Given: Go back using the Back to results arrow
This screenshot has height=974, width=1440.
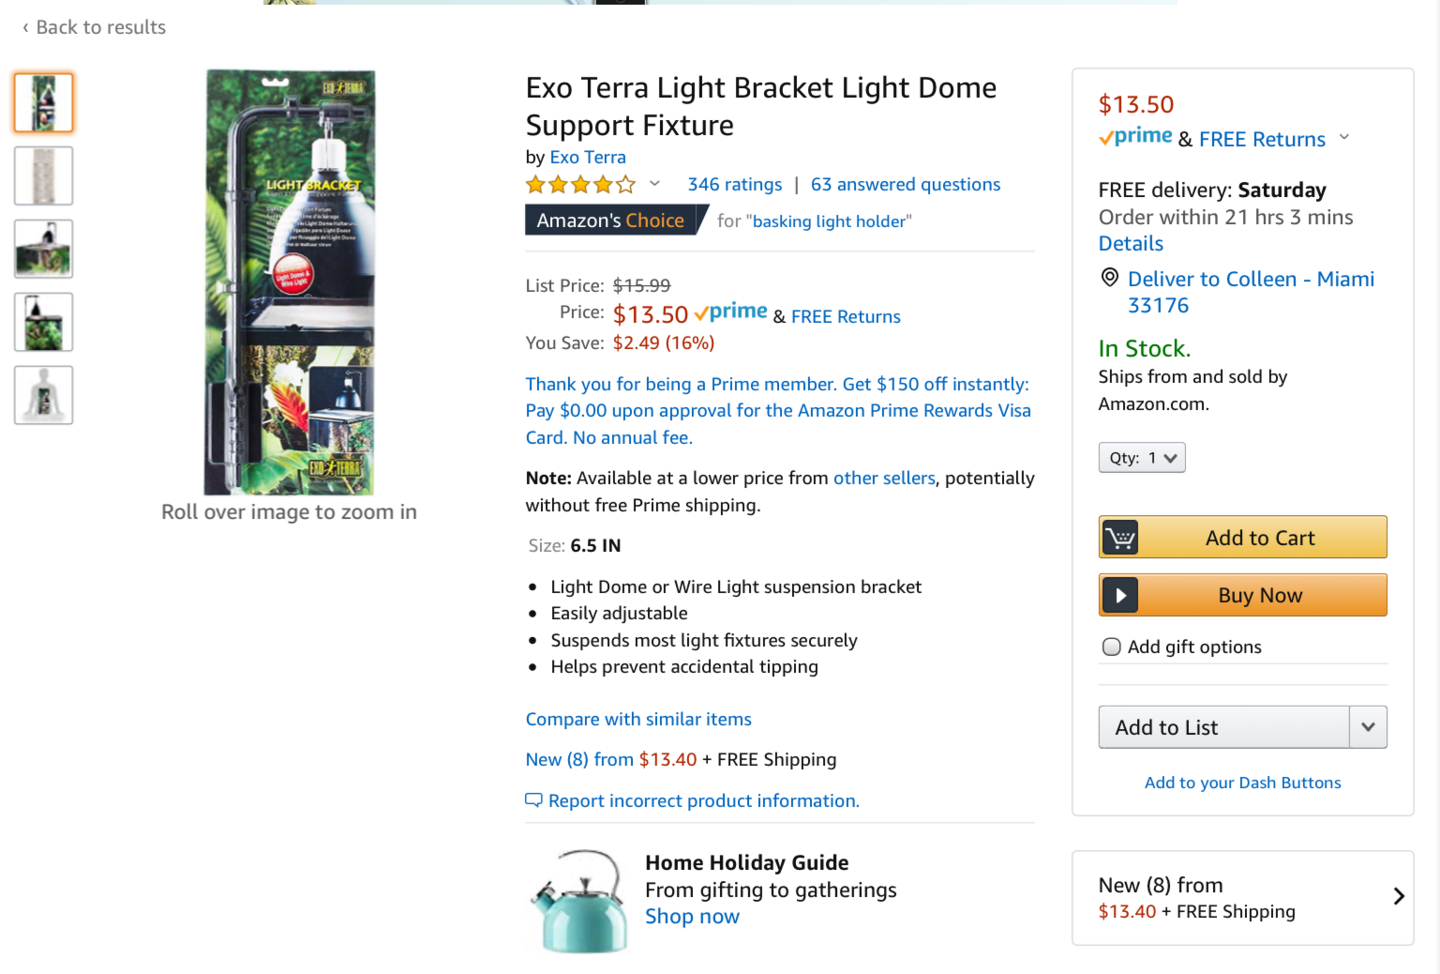Looking at the screenshot, I should click(x=26, y=28).
